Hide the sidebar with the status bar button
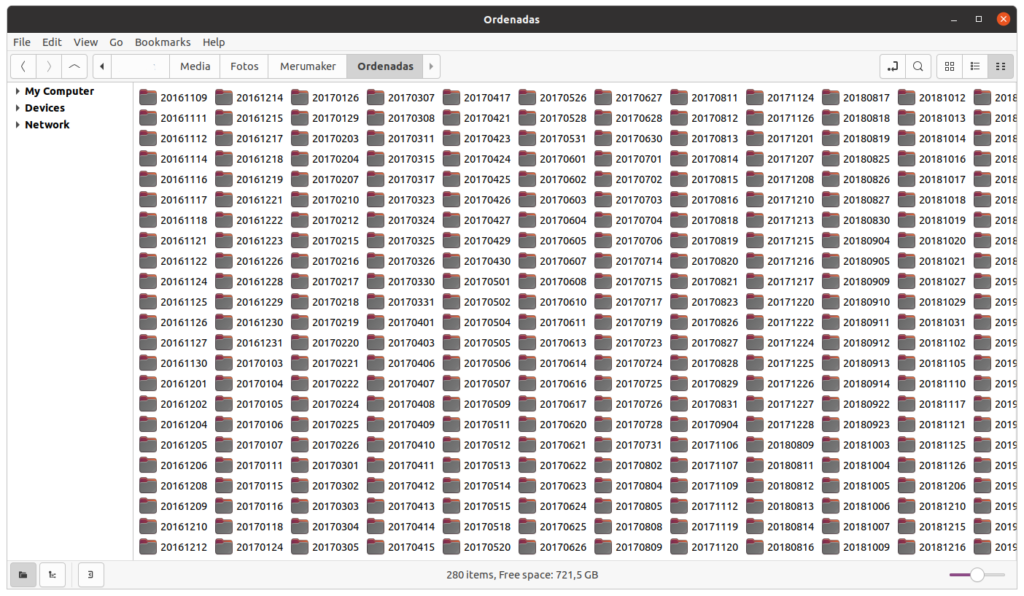This screenshot has height=596, width=1024. coord(91,575)
